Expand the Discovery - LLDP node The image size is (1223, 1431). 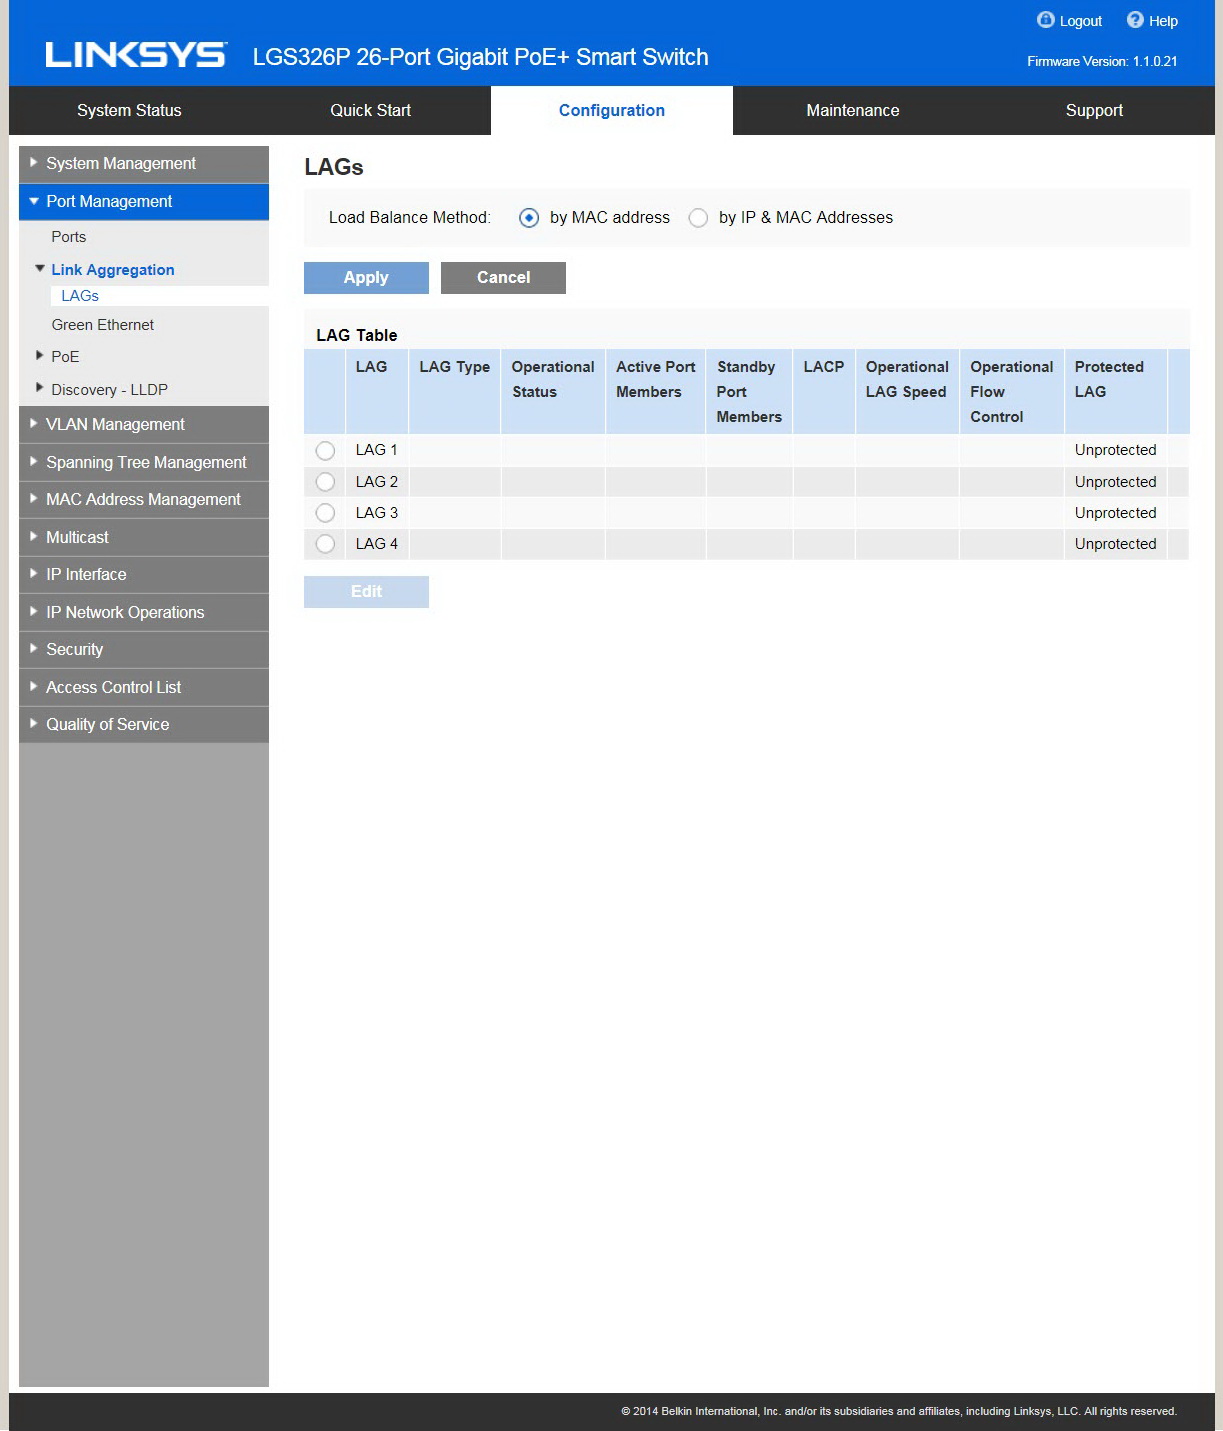pyautogui.click(x=40, y=388)
